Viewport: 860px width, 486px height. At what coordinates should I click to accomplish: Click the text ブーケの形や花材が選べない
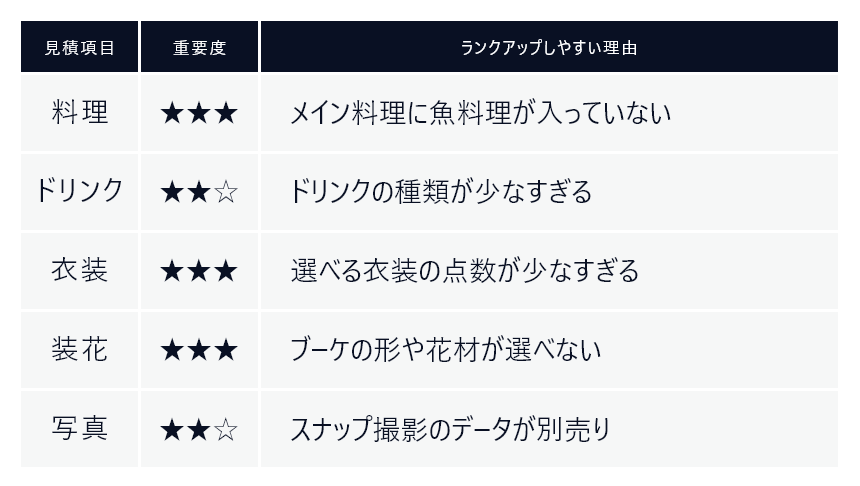445,349
